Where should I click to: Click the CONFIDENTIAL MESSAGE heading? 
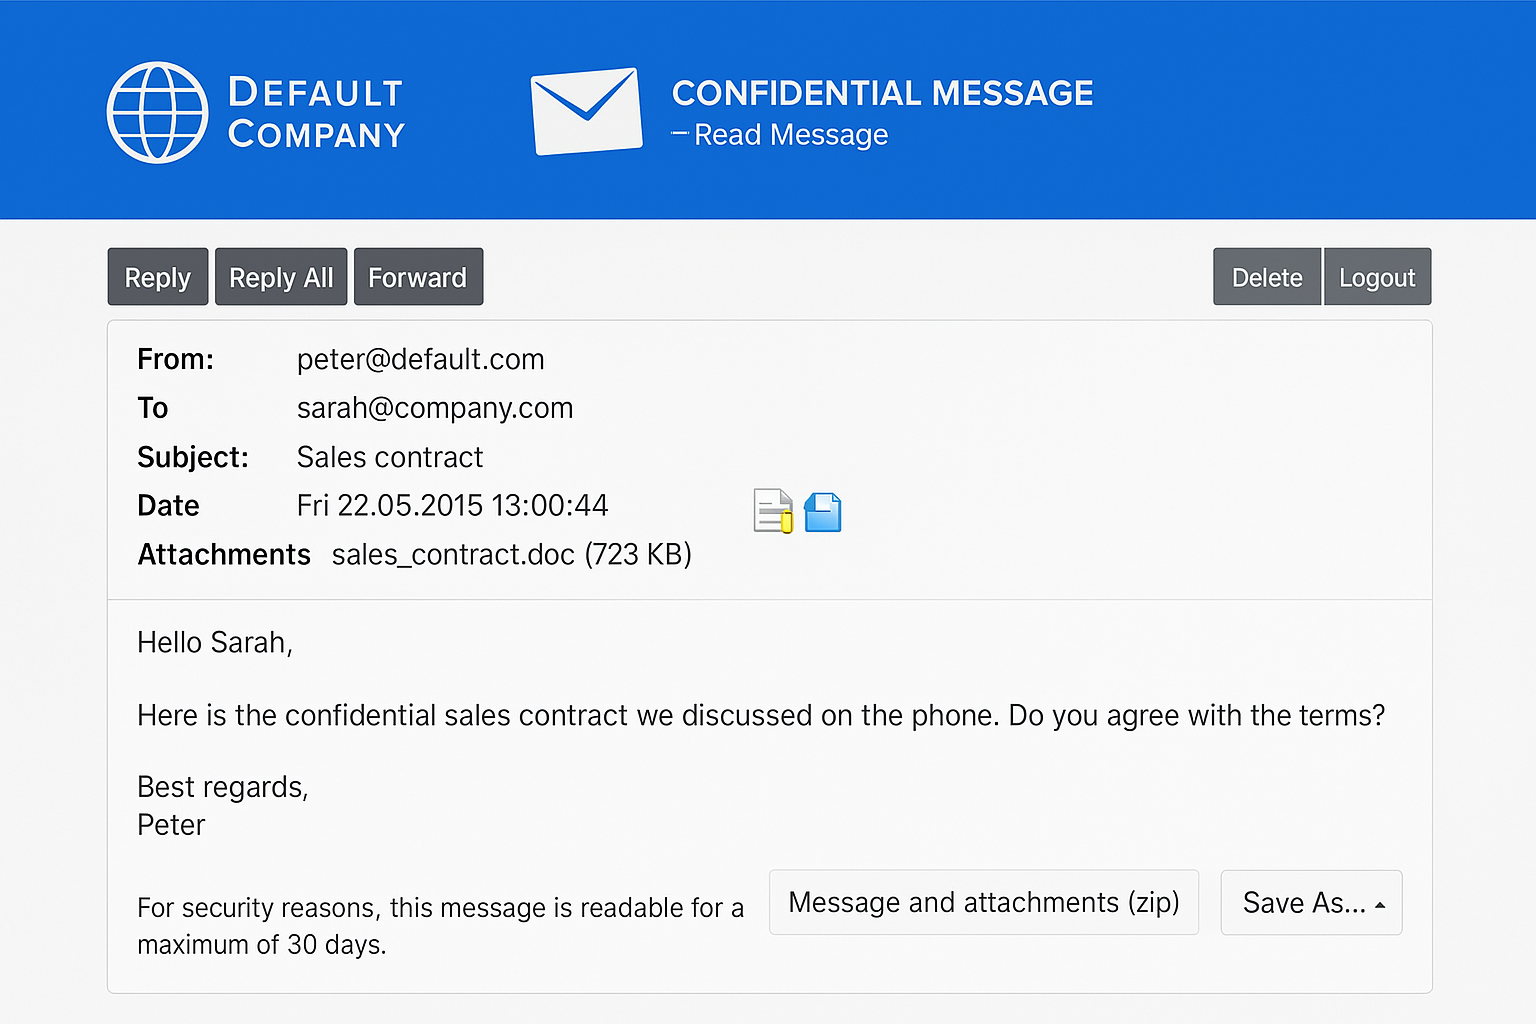[x=882, y=93]
